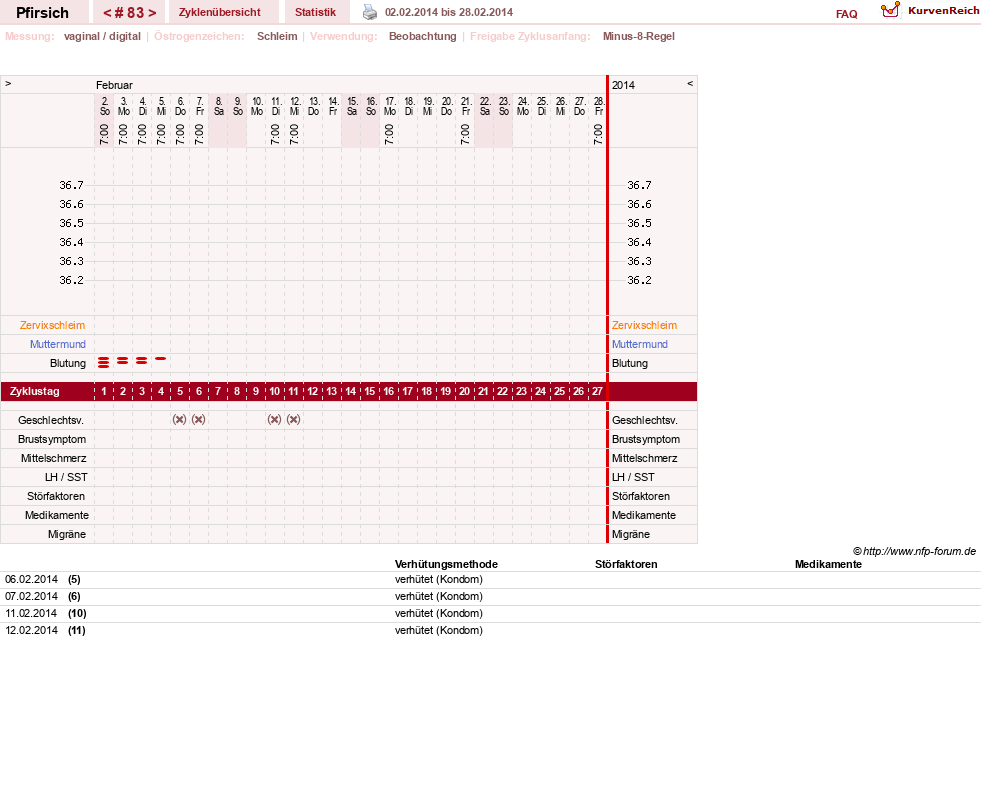Click intercourse marker on cycle day 10
The width and height of the screenshot is (981, 803).
pyautogui.click(x=274, y=419)
